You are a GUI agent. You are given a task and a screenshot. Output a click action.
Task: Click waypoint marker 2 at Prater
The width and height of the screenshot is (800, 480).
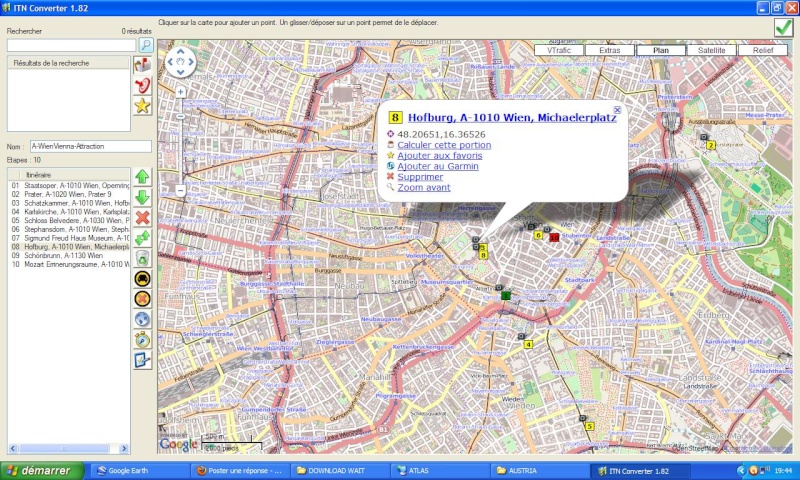tap(710, 145)
